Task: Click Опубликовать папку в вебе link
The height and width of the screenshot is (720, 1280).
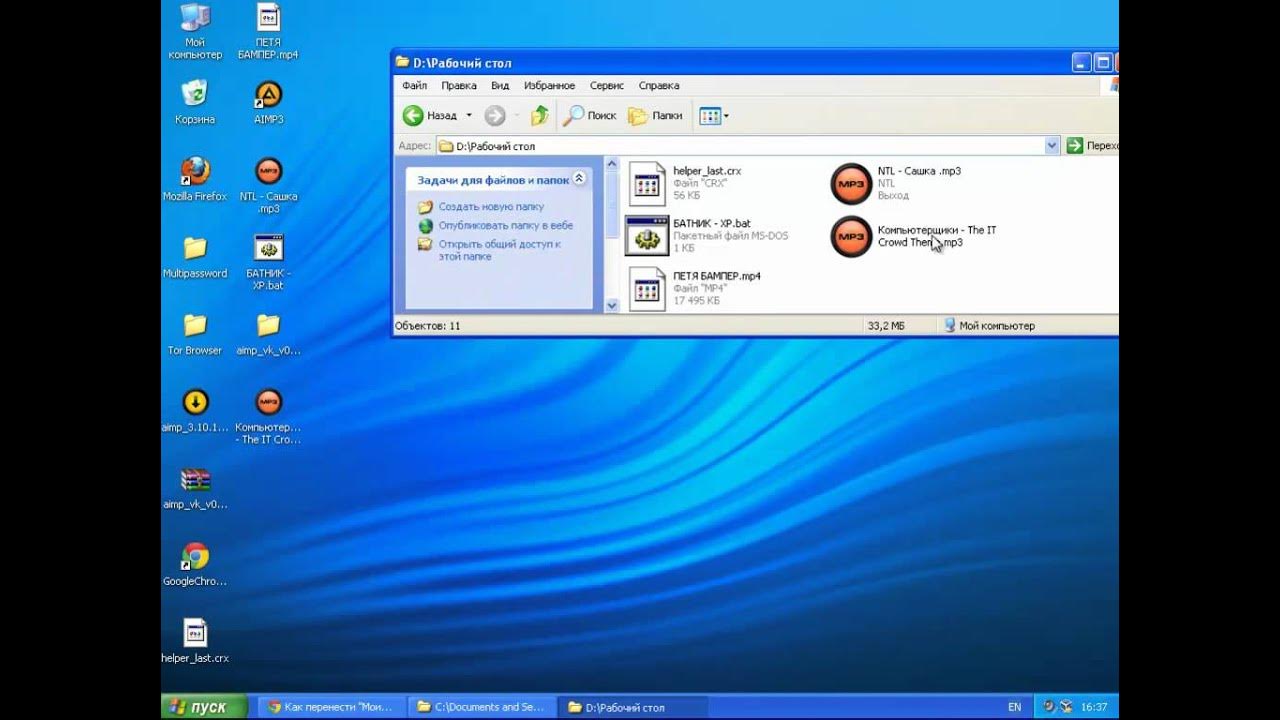Action: 506,226
